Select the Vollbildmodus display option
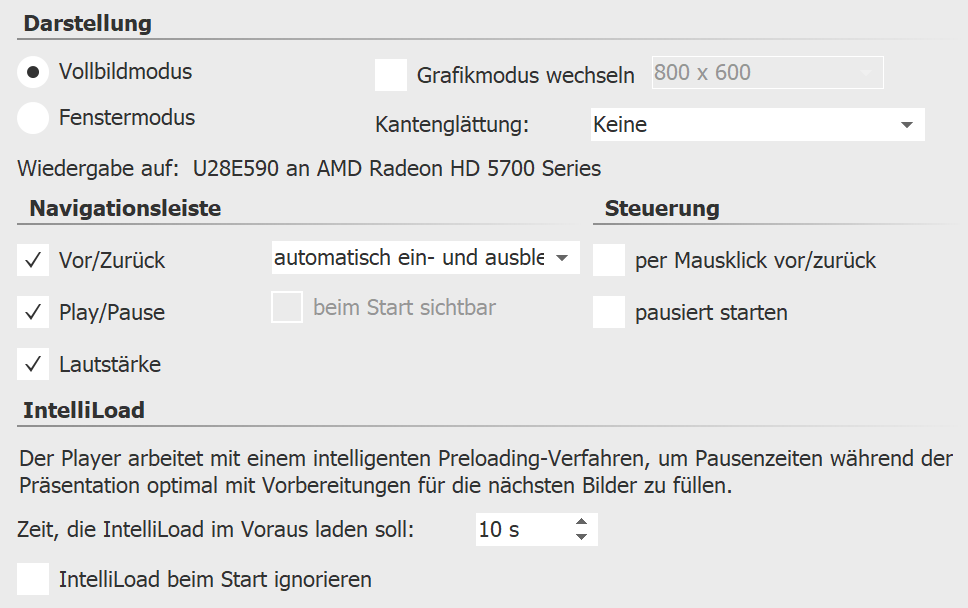968x608 pixels. [32, 72]
